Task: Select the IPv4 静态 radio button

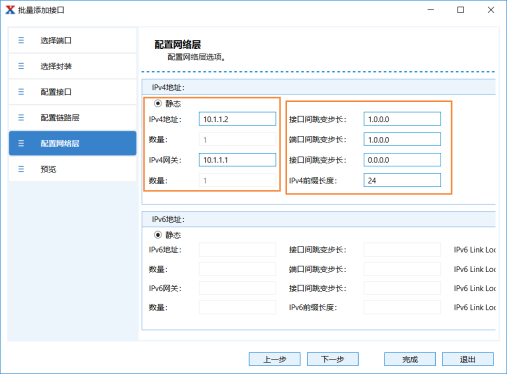Action: click(x=158, y=103)
